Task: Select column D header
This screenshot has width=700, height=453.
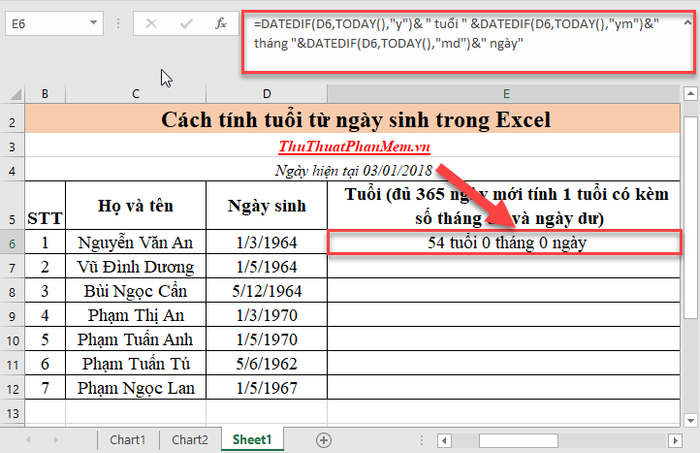Action: pos(267,94)
